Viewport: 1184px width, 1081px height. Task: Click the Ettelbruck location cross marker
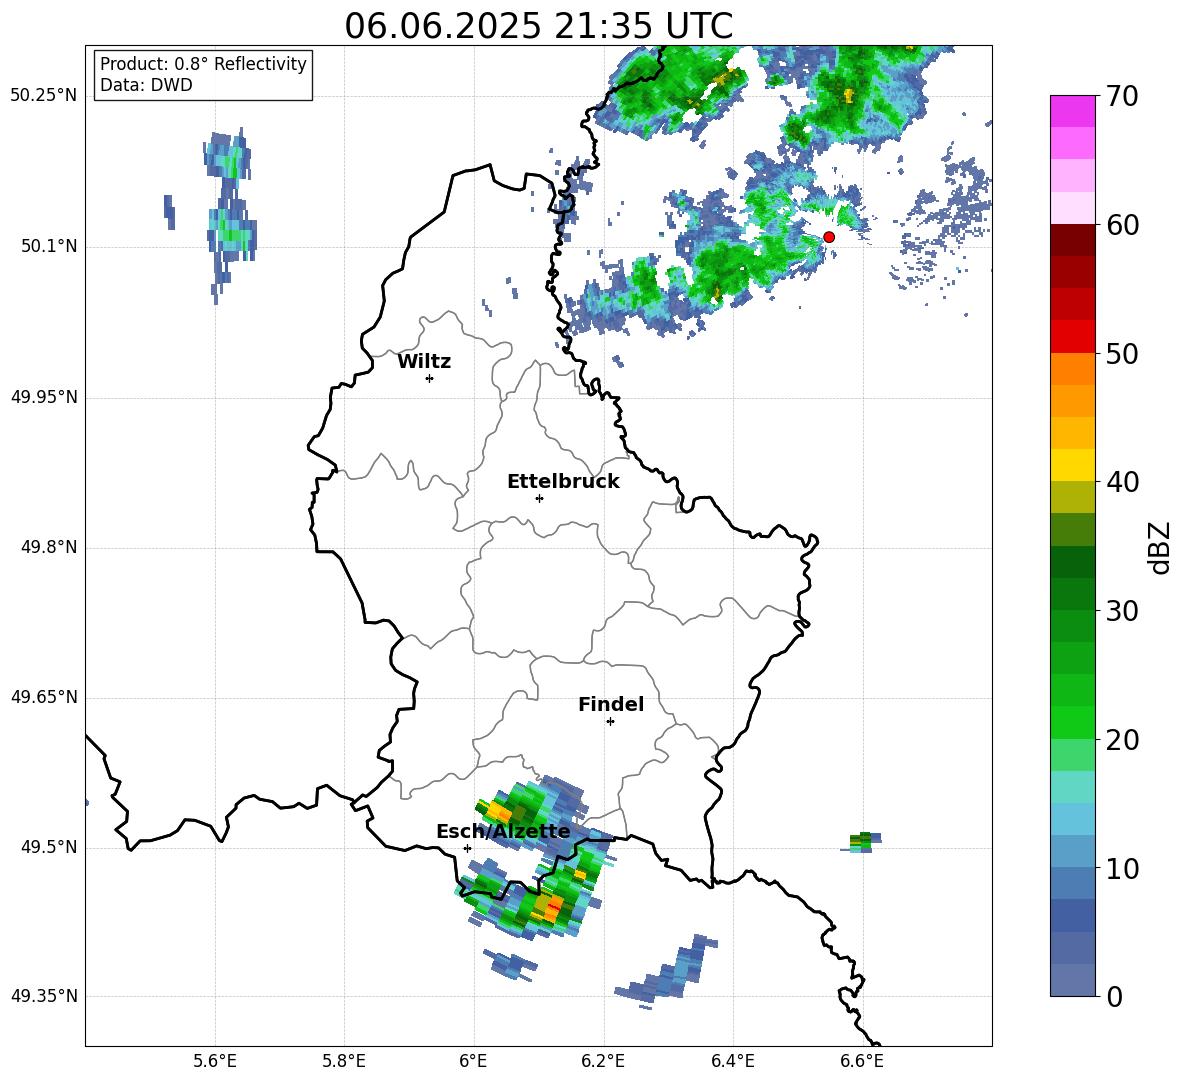pos(539,498)
